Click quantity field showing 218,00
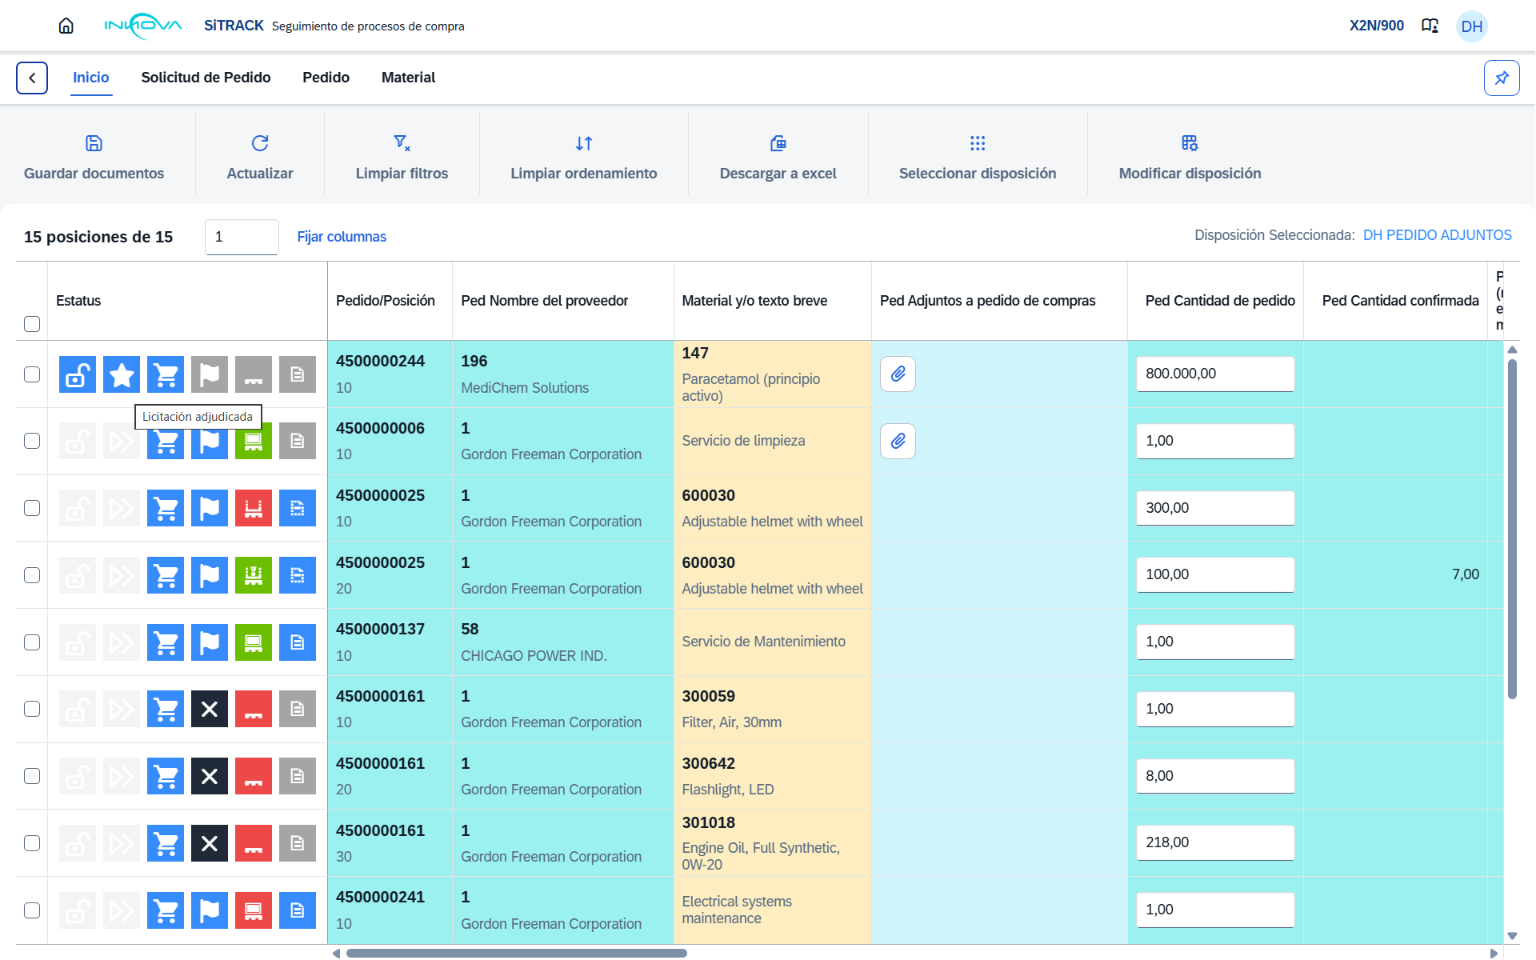This screenshot has width=1536, height=960. coord(1215,843)
